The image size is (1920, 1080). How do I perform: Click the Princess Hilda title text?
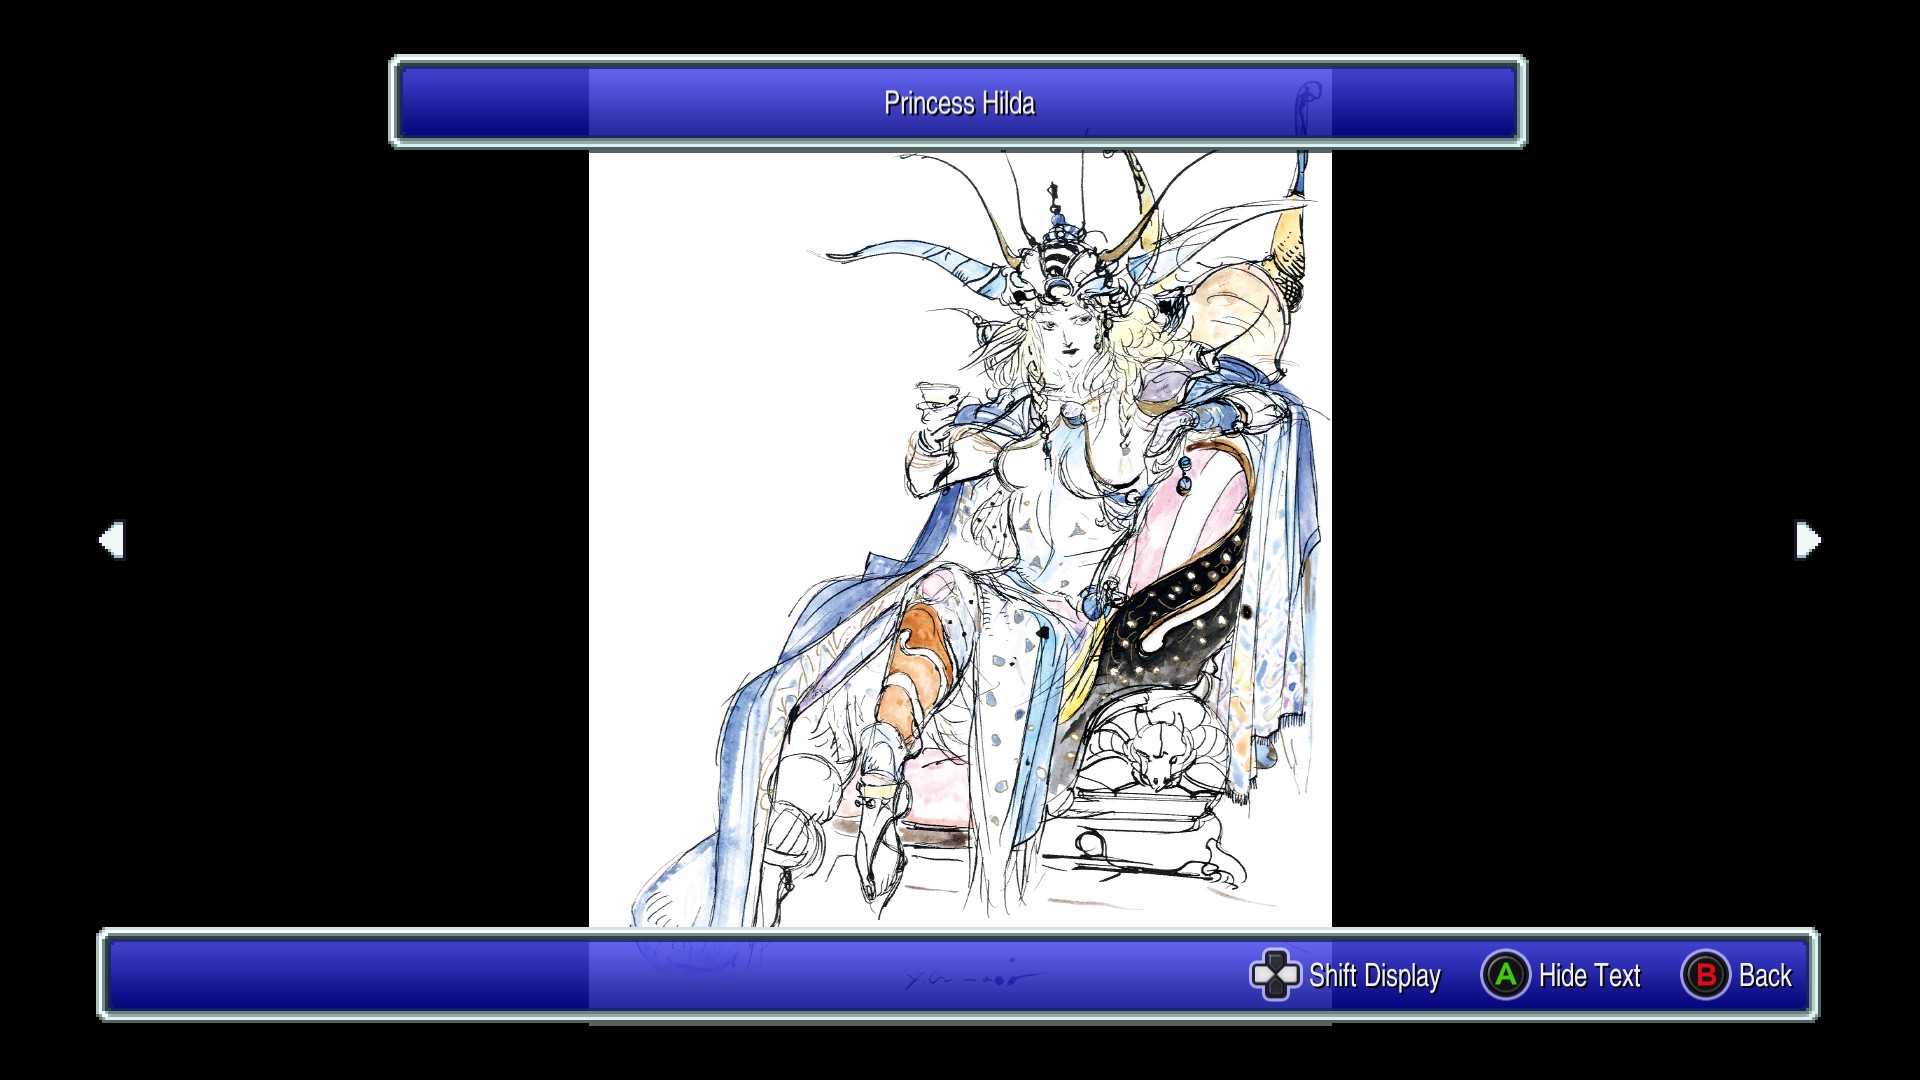958,103
